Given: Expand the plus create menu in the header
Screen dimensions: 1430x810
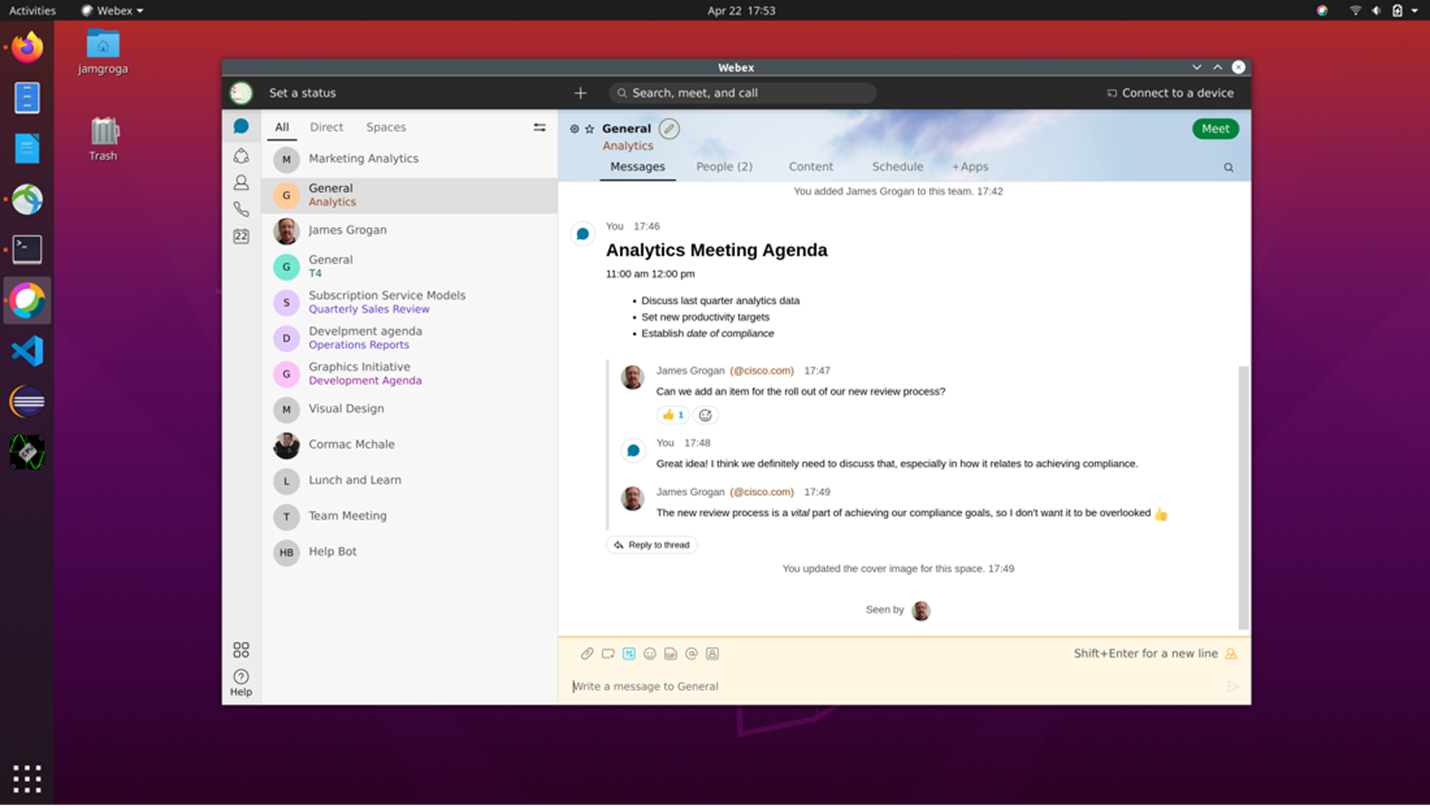Looking at the screenshot, I should tap(580, 93).
